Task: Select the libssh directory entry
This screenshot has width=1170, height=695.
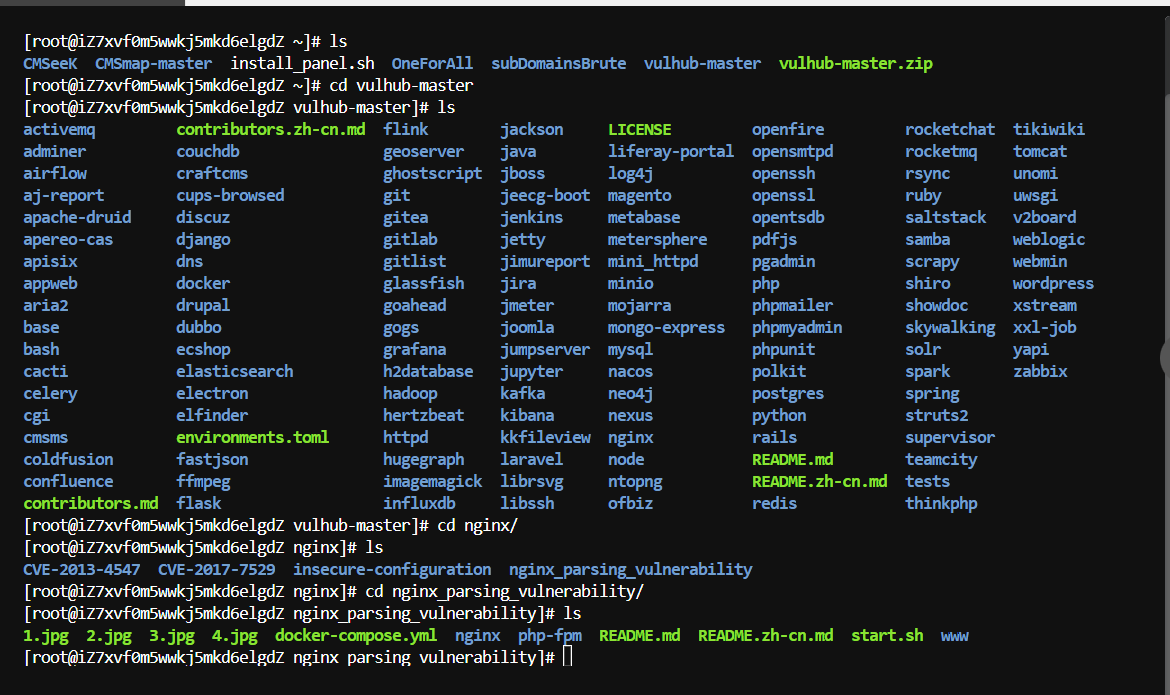Action: (527, 504)
